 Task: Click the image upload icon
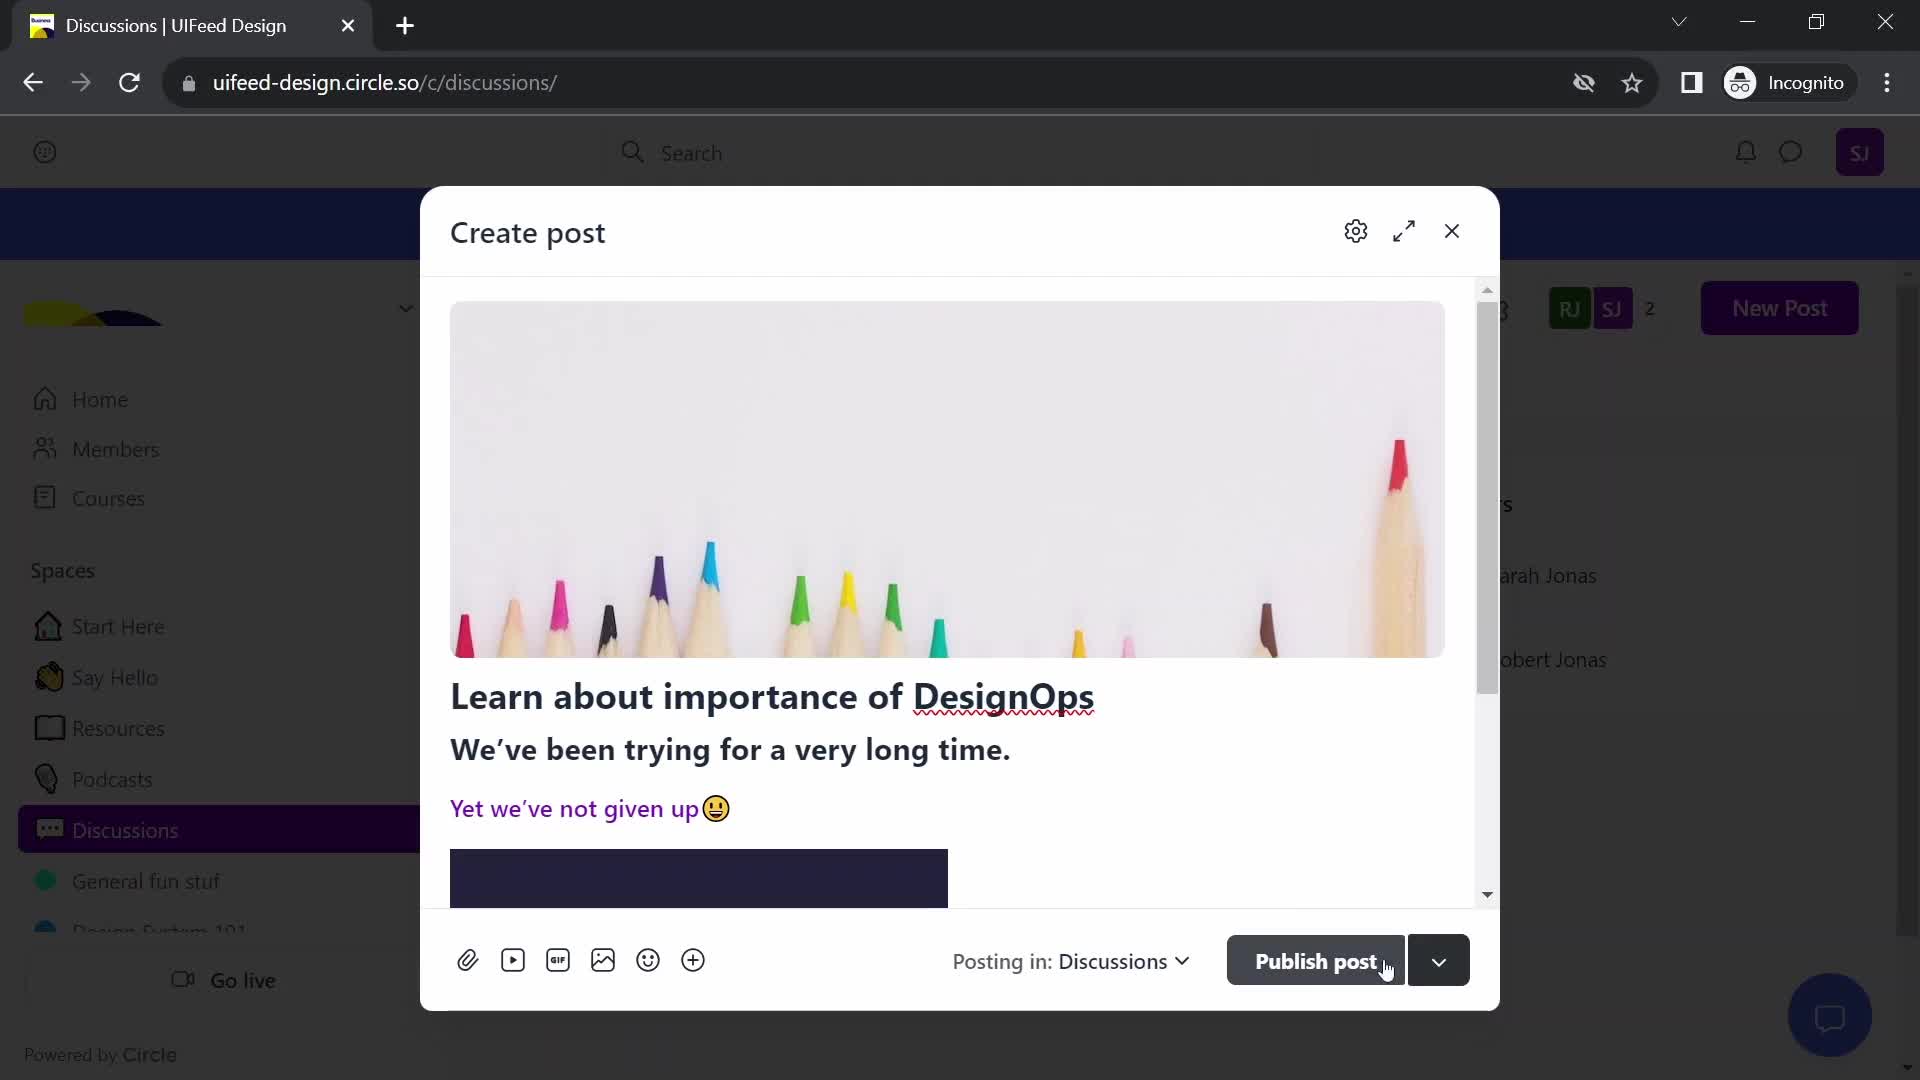point(603,960)
